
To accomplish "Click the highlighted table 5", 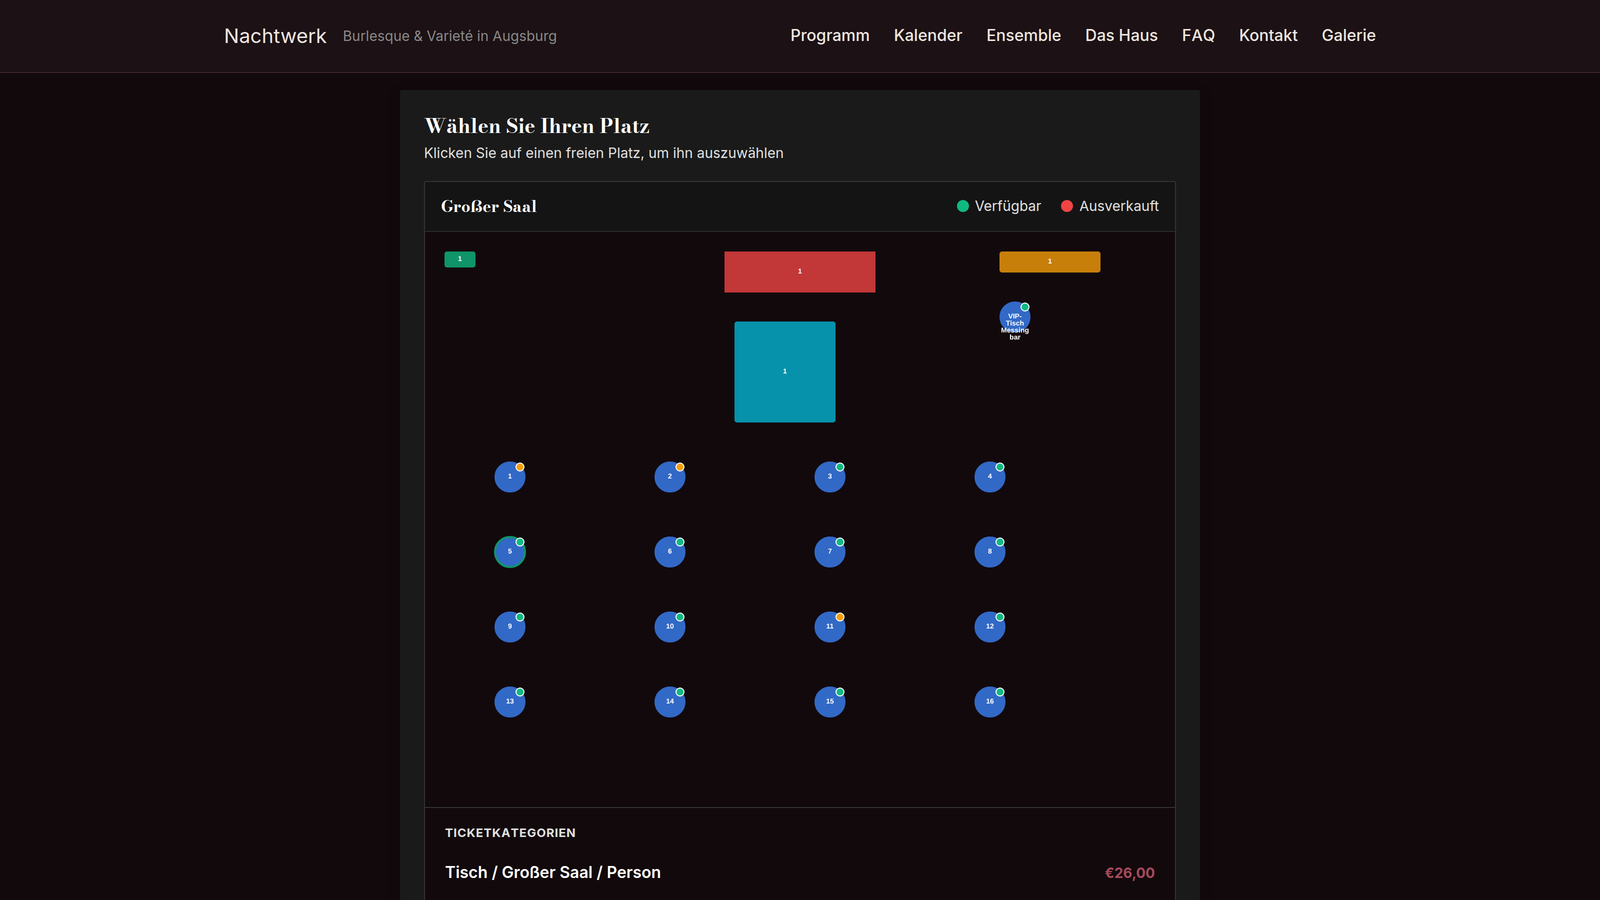I will tap(510, 552).
